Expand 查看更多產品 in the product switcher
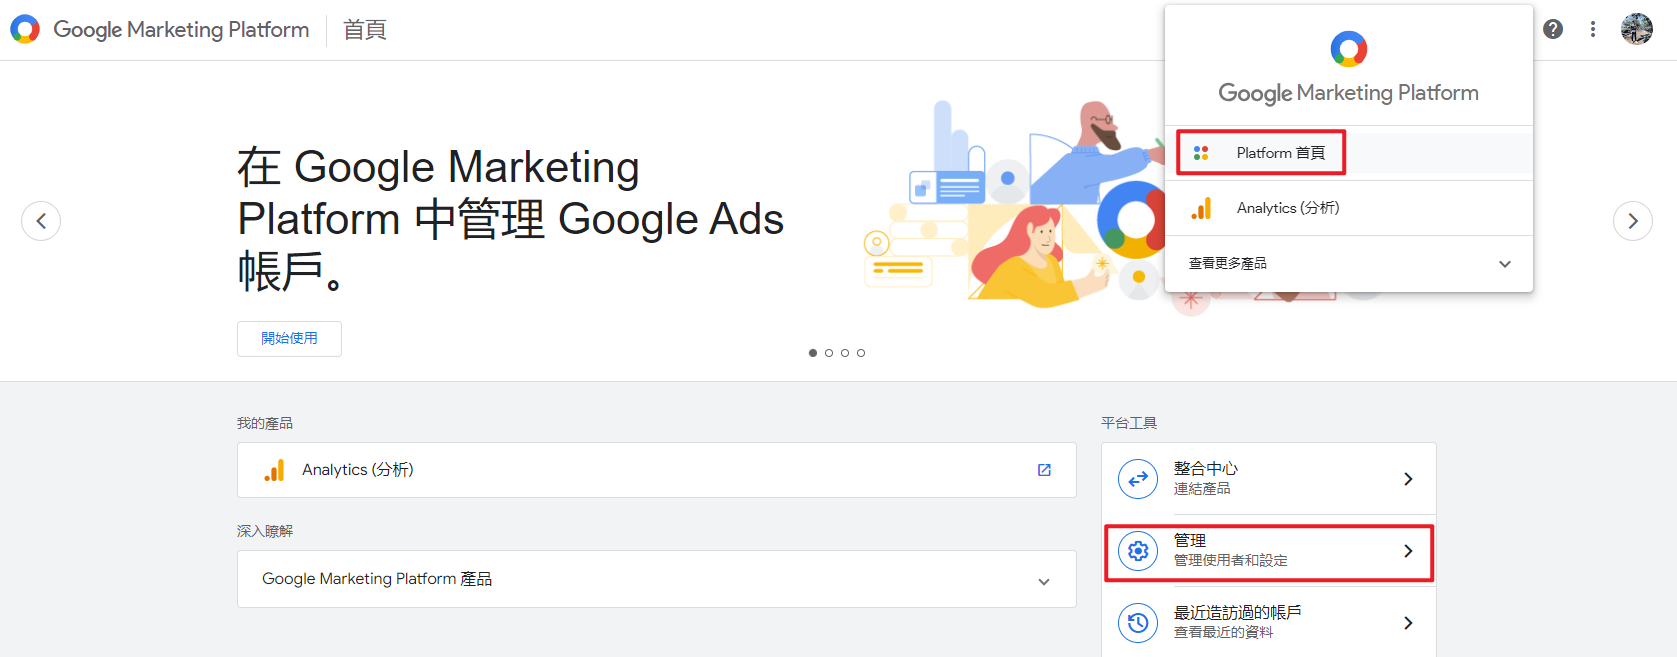 point(1349,264)
